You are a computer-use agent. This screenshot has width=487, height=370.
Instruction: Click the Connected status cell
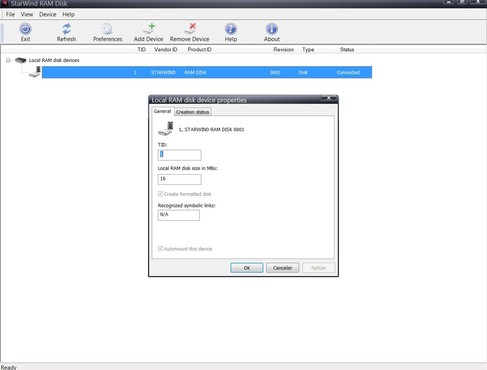[348, 72]
